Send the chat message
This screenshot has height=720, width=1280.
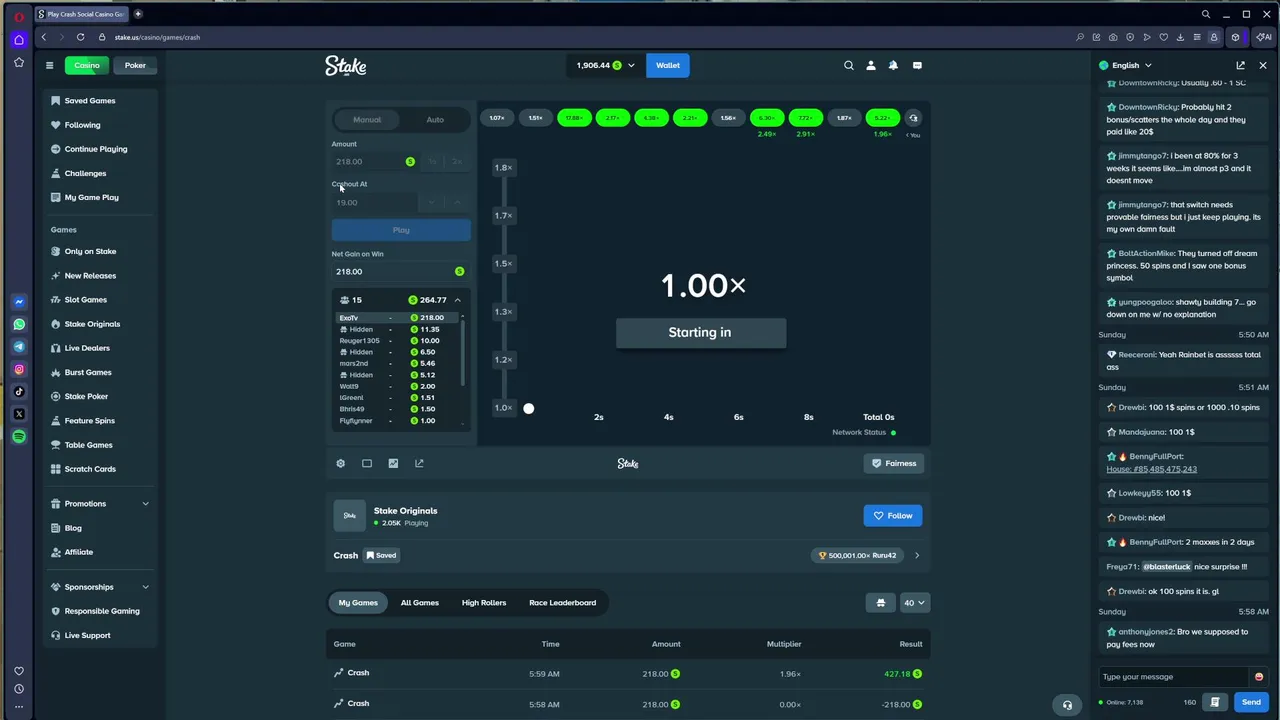click(x=1251, y=702)
